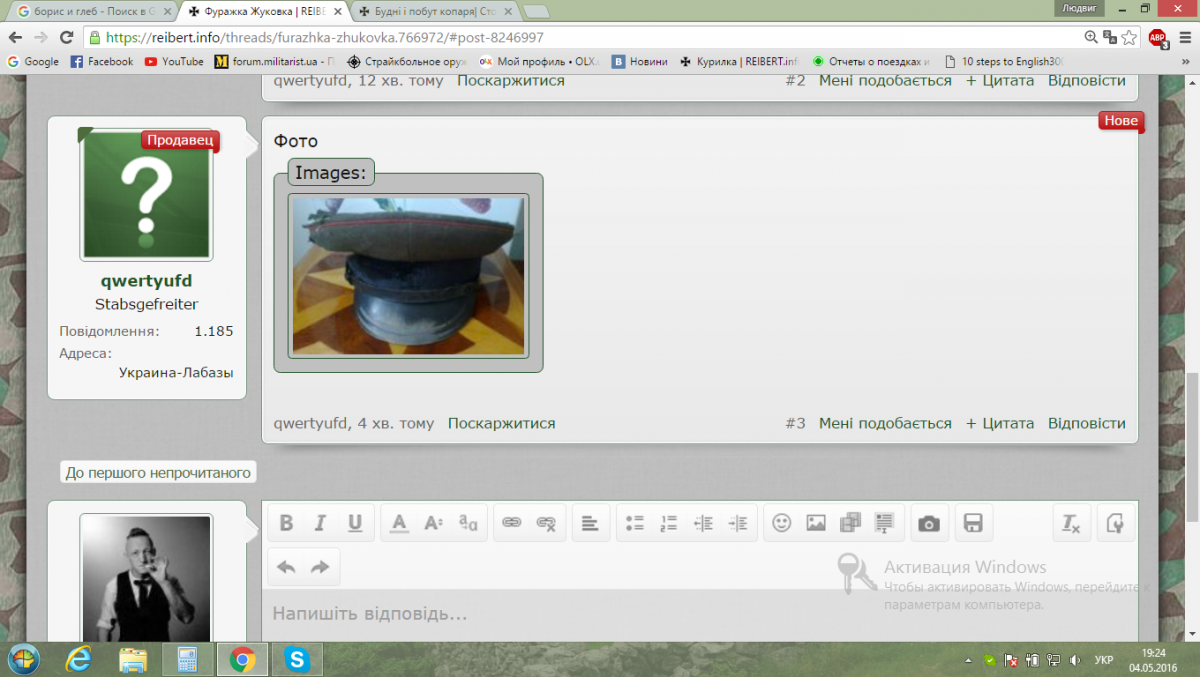Open the font family dropdown
The height and width of the screenshot is (677, 1200).
point(467,523)
